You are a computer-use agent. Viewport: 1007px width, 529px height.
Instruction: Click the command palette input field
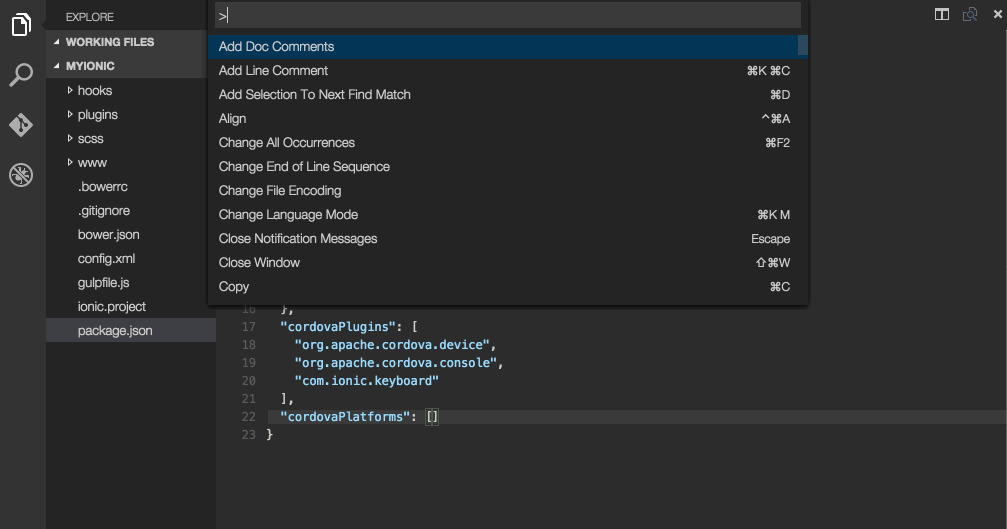(x=508, y=15)
